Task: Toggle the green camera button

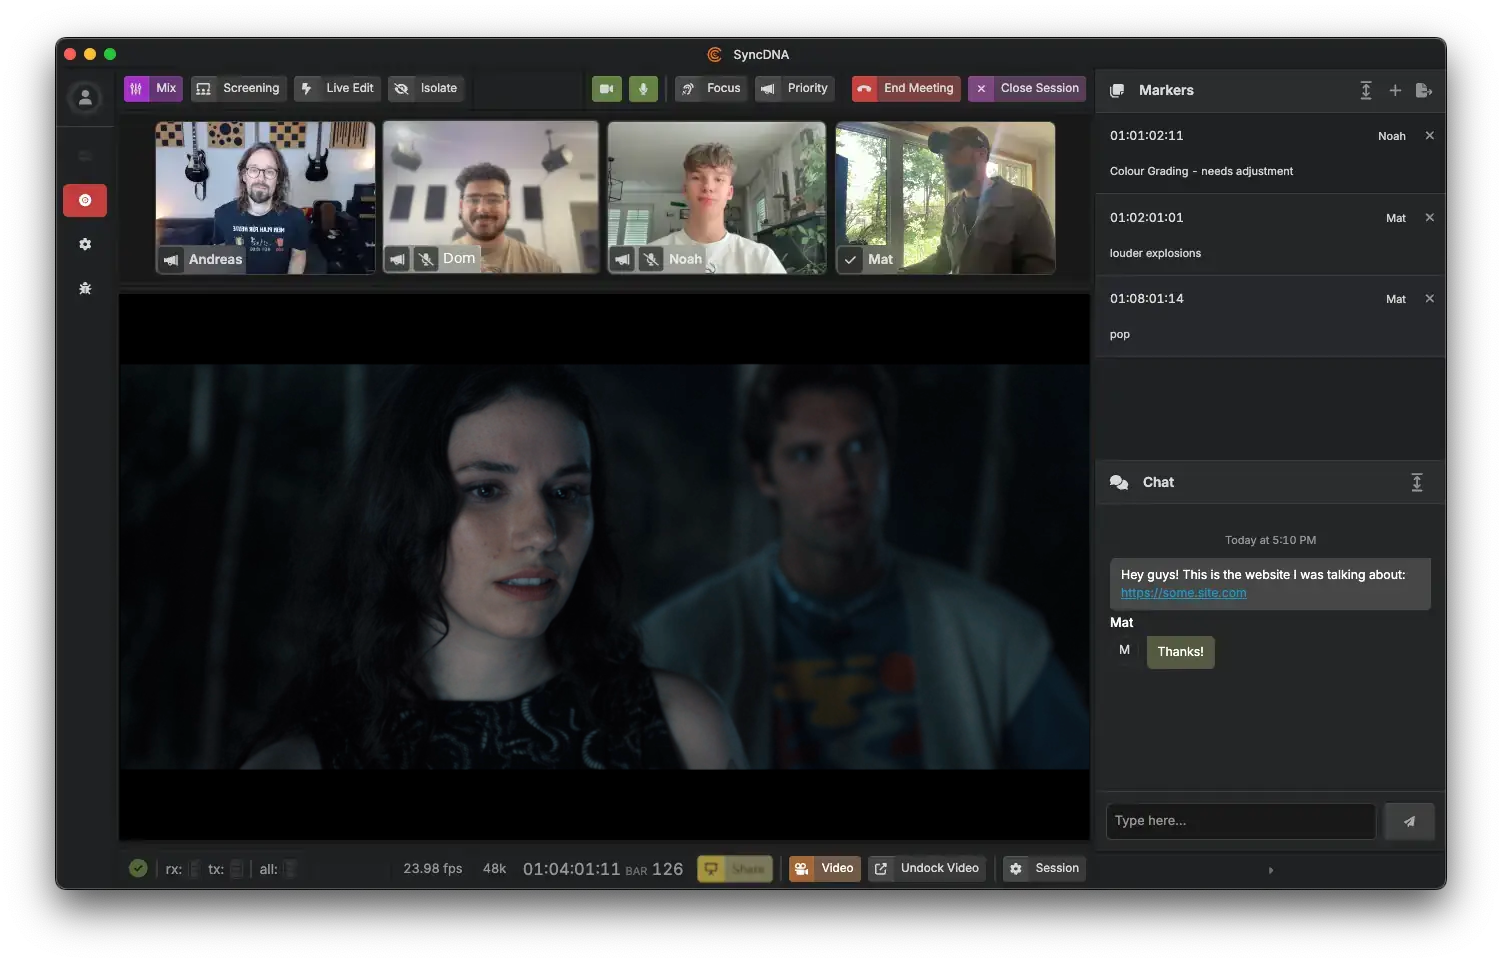Action: (x=606, y=89)
